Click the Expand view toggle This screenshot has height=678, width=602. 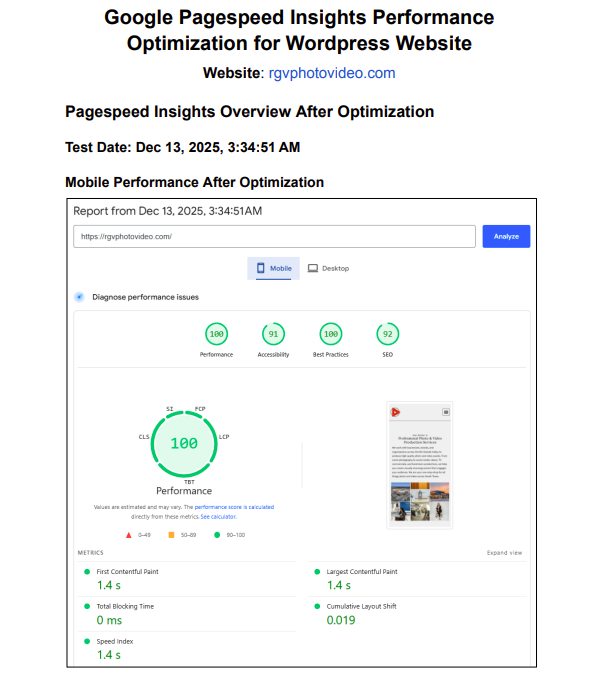tap(504, 553)
